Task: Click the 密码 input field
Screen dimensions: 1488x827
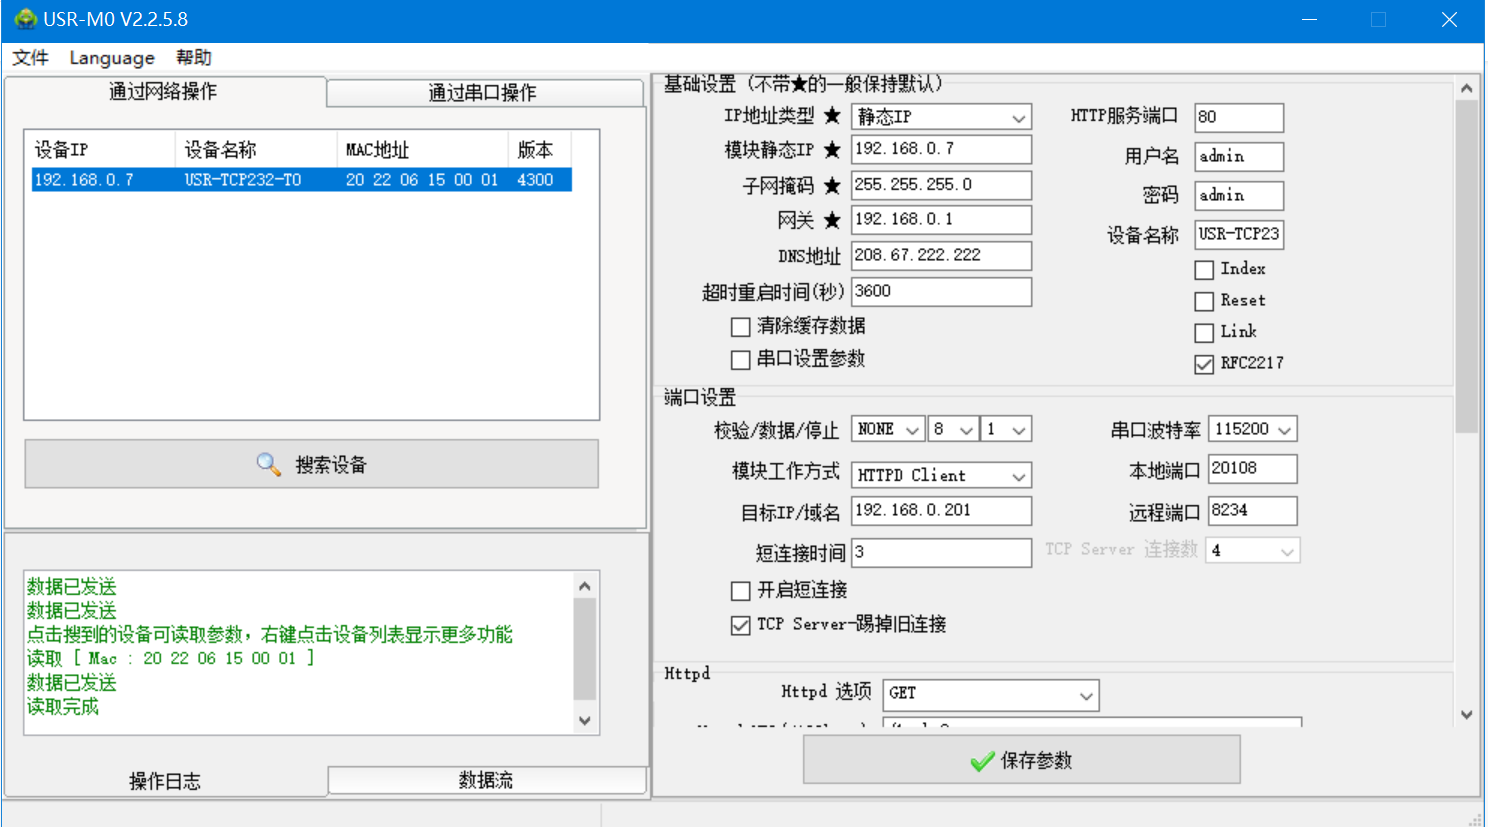Action: point(1239,195)
